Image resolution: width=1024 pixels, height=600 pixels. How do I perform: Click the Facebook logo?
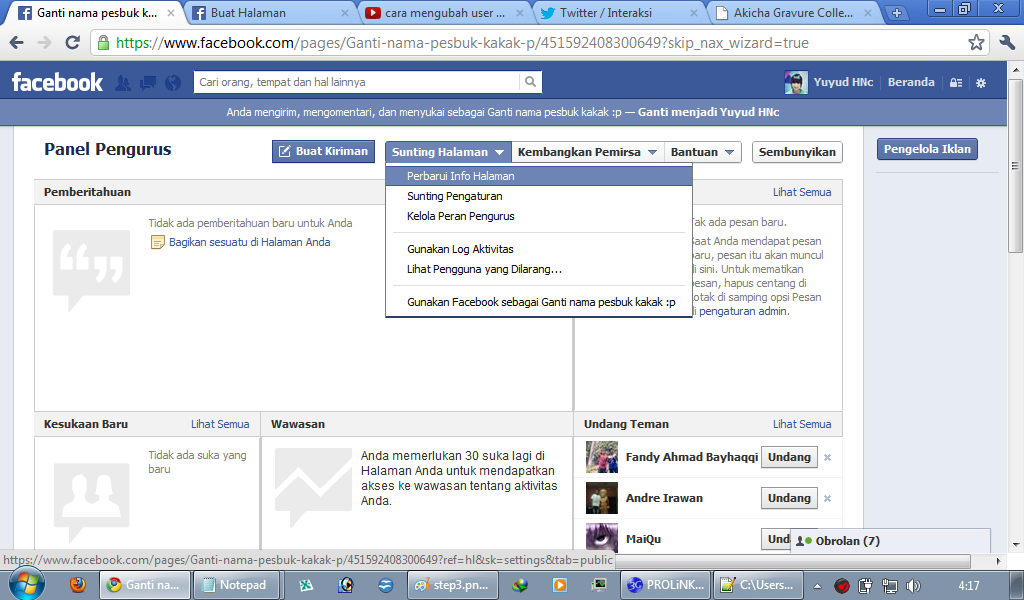pos(57,82)
